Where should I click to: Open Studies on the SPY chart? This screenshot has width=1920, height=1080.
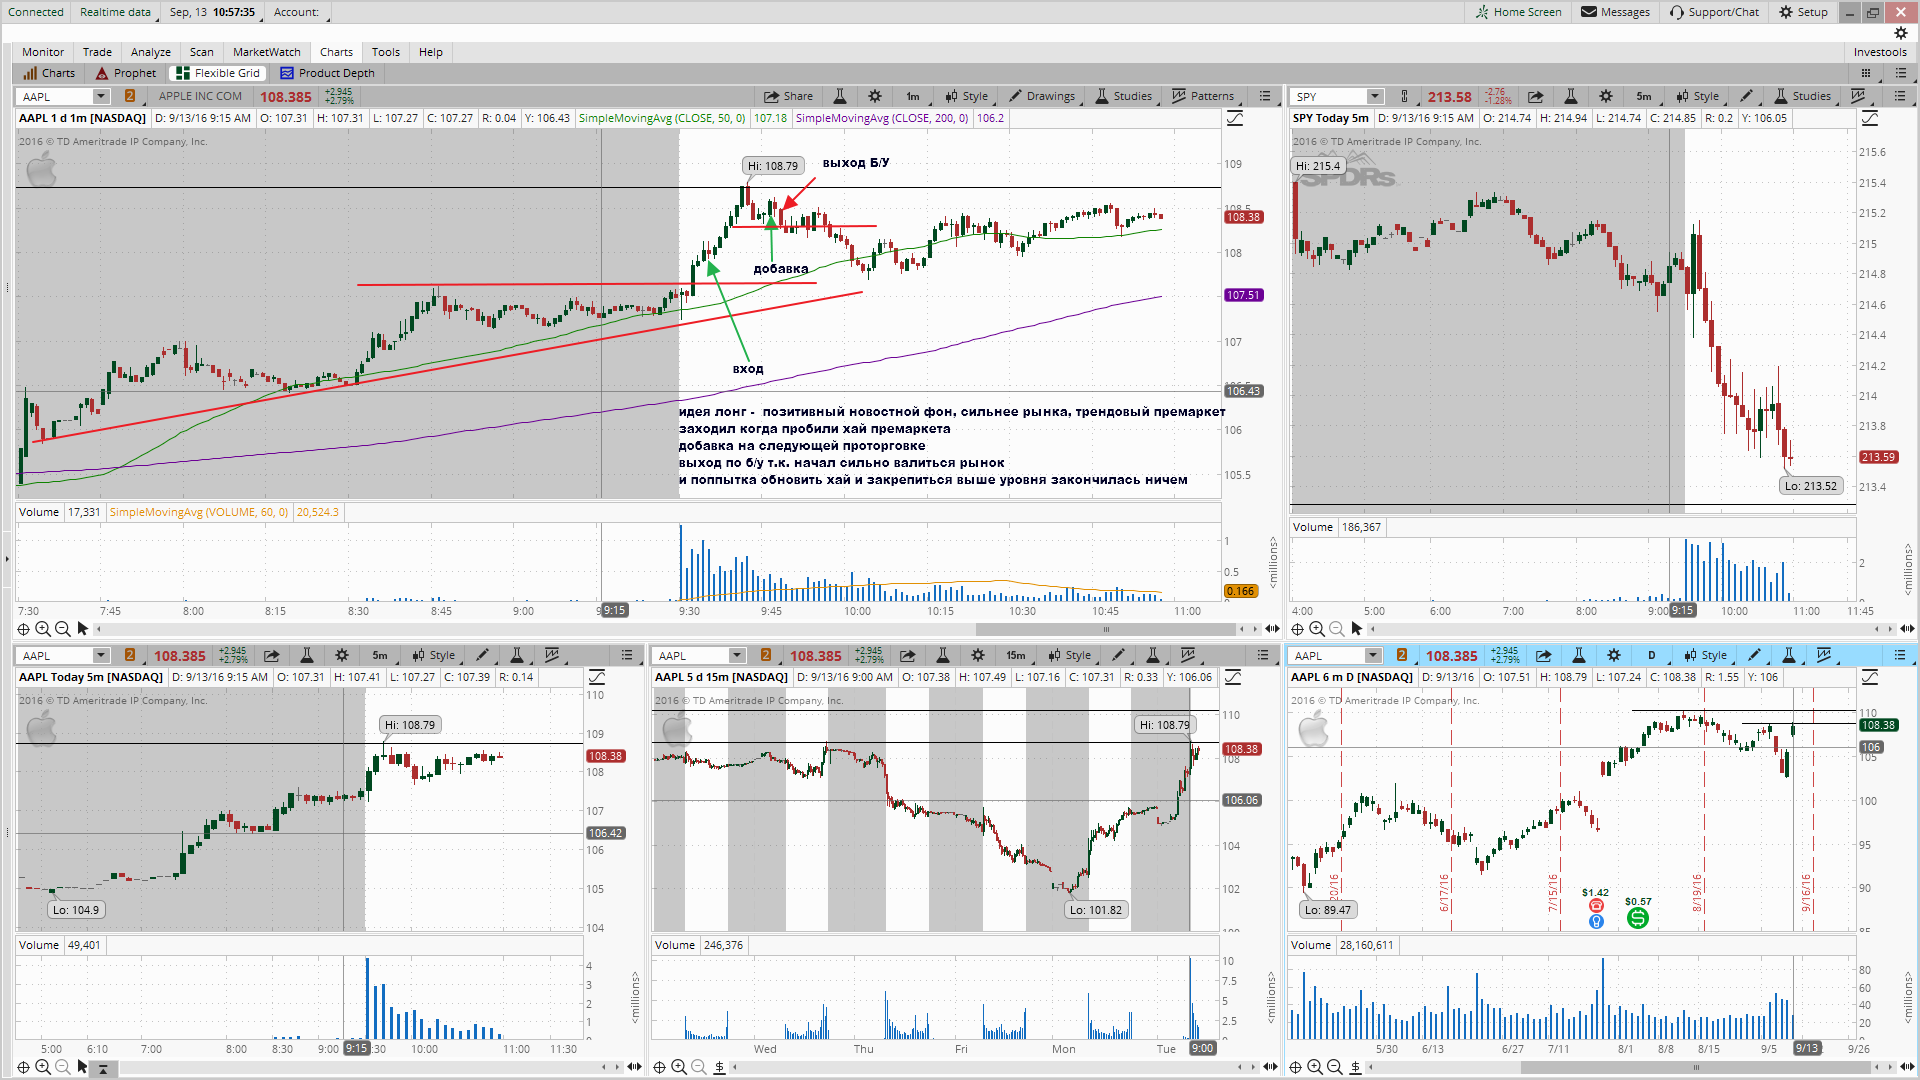[1802, 96]
